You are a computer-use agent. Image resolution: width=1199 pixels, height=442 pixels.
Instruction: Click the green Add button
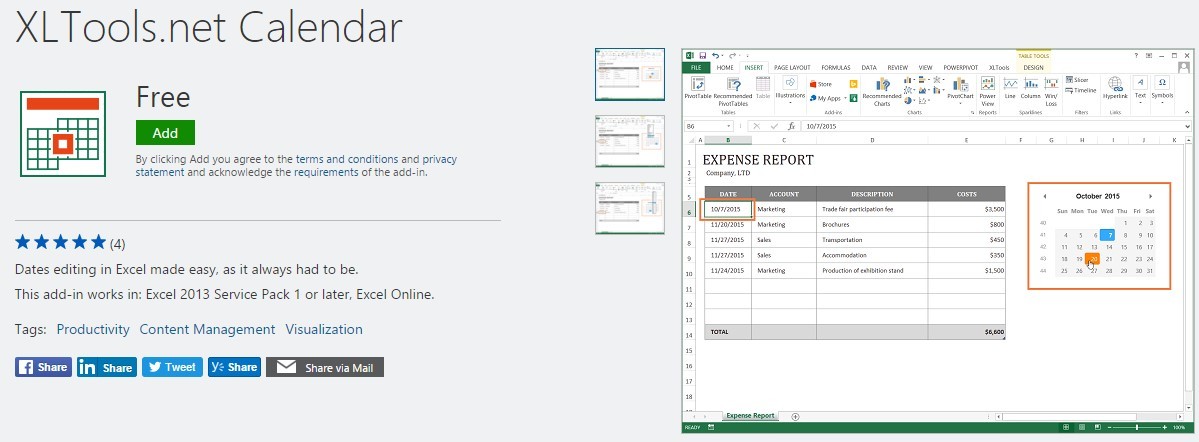point(165,132)
